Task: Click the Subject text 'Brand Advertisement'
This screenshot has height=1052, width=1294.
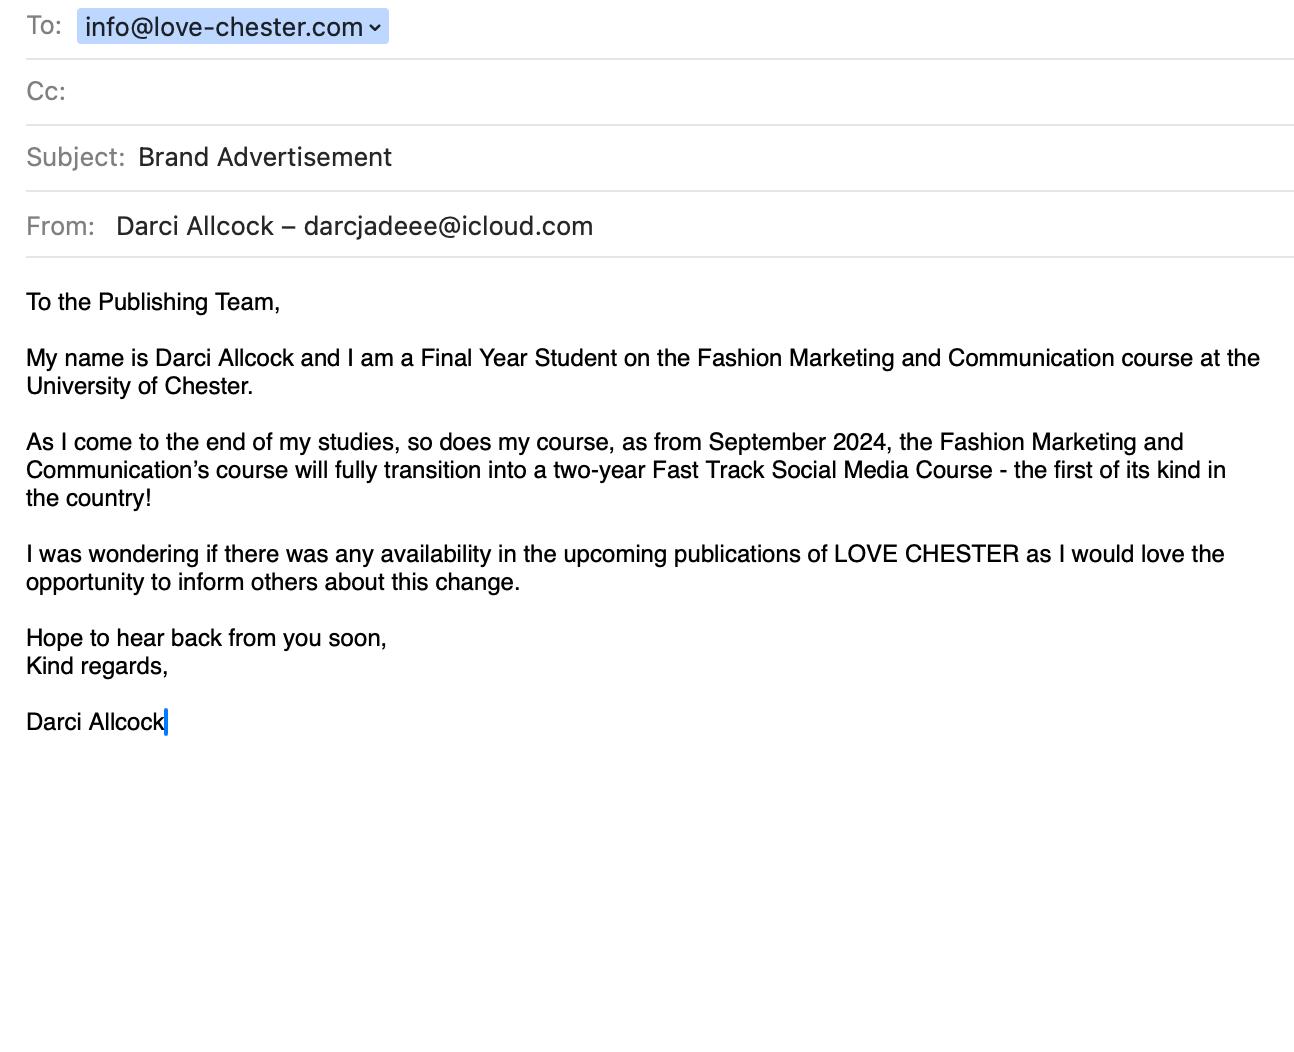Action: click(x=265, y=158)
